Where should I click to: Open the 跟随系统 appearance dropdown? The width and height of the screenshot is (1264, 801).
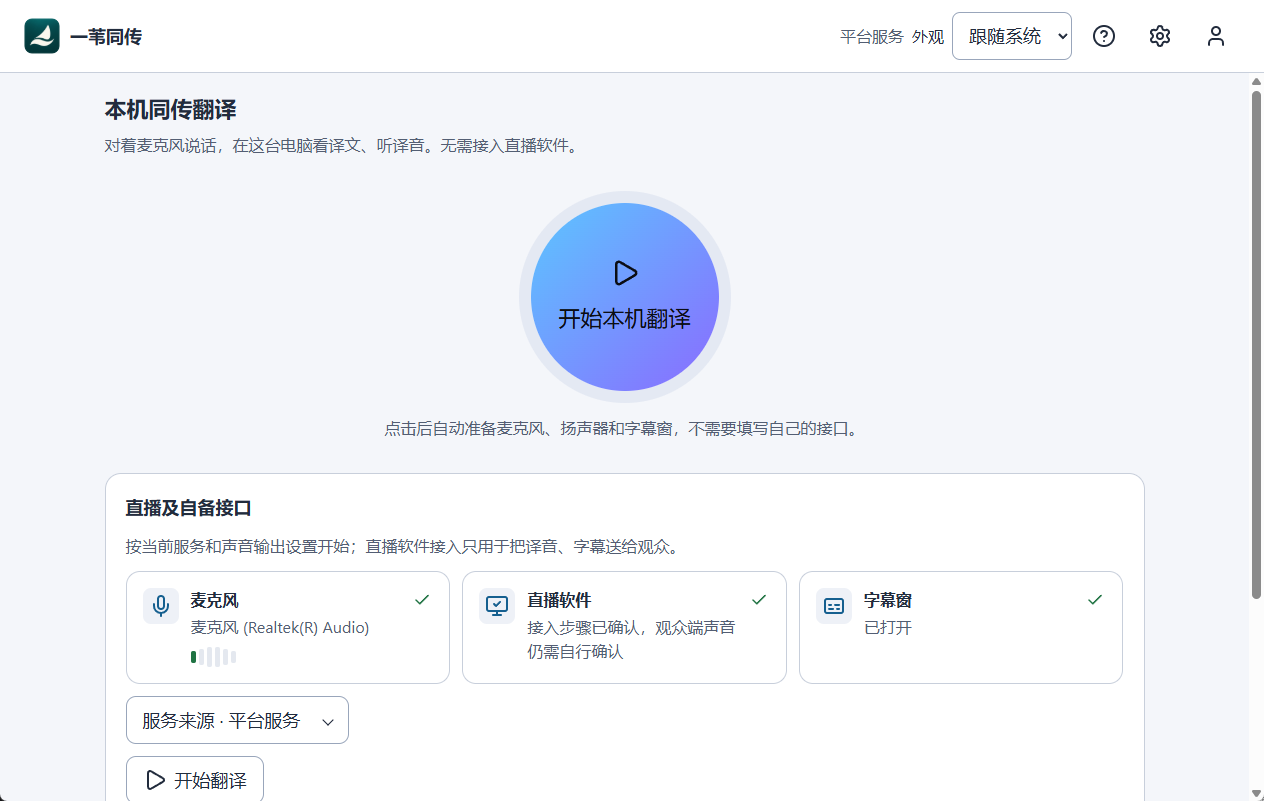1012,36
